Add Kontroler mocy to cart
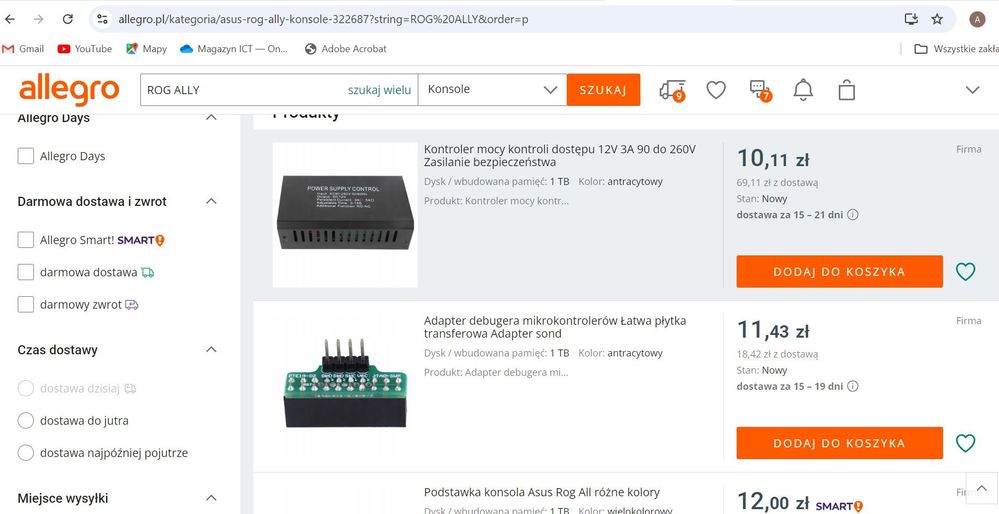This screenshot has height=514, width=999. [x=839, y=271]
